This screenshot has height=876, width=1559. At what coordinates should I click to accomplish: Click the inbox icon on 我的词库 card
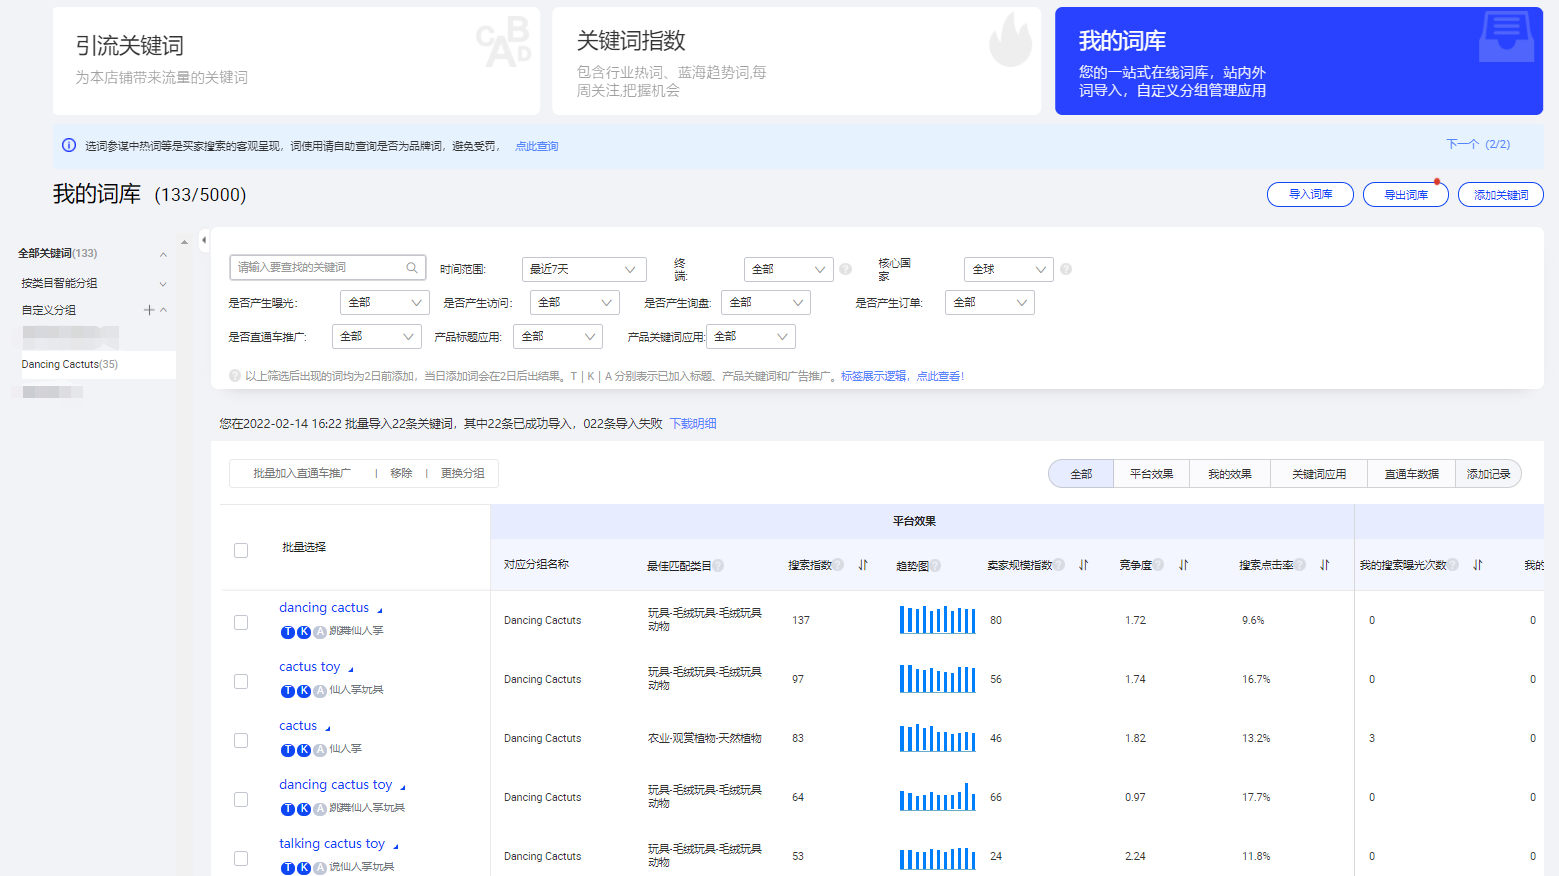tap(1506, 37)
